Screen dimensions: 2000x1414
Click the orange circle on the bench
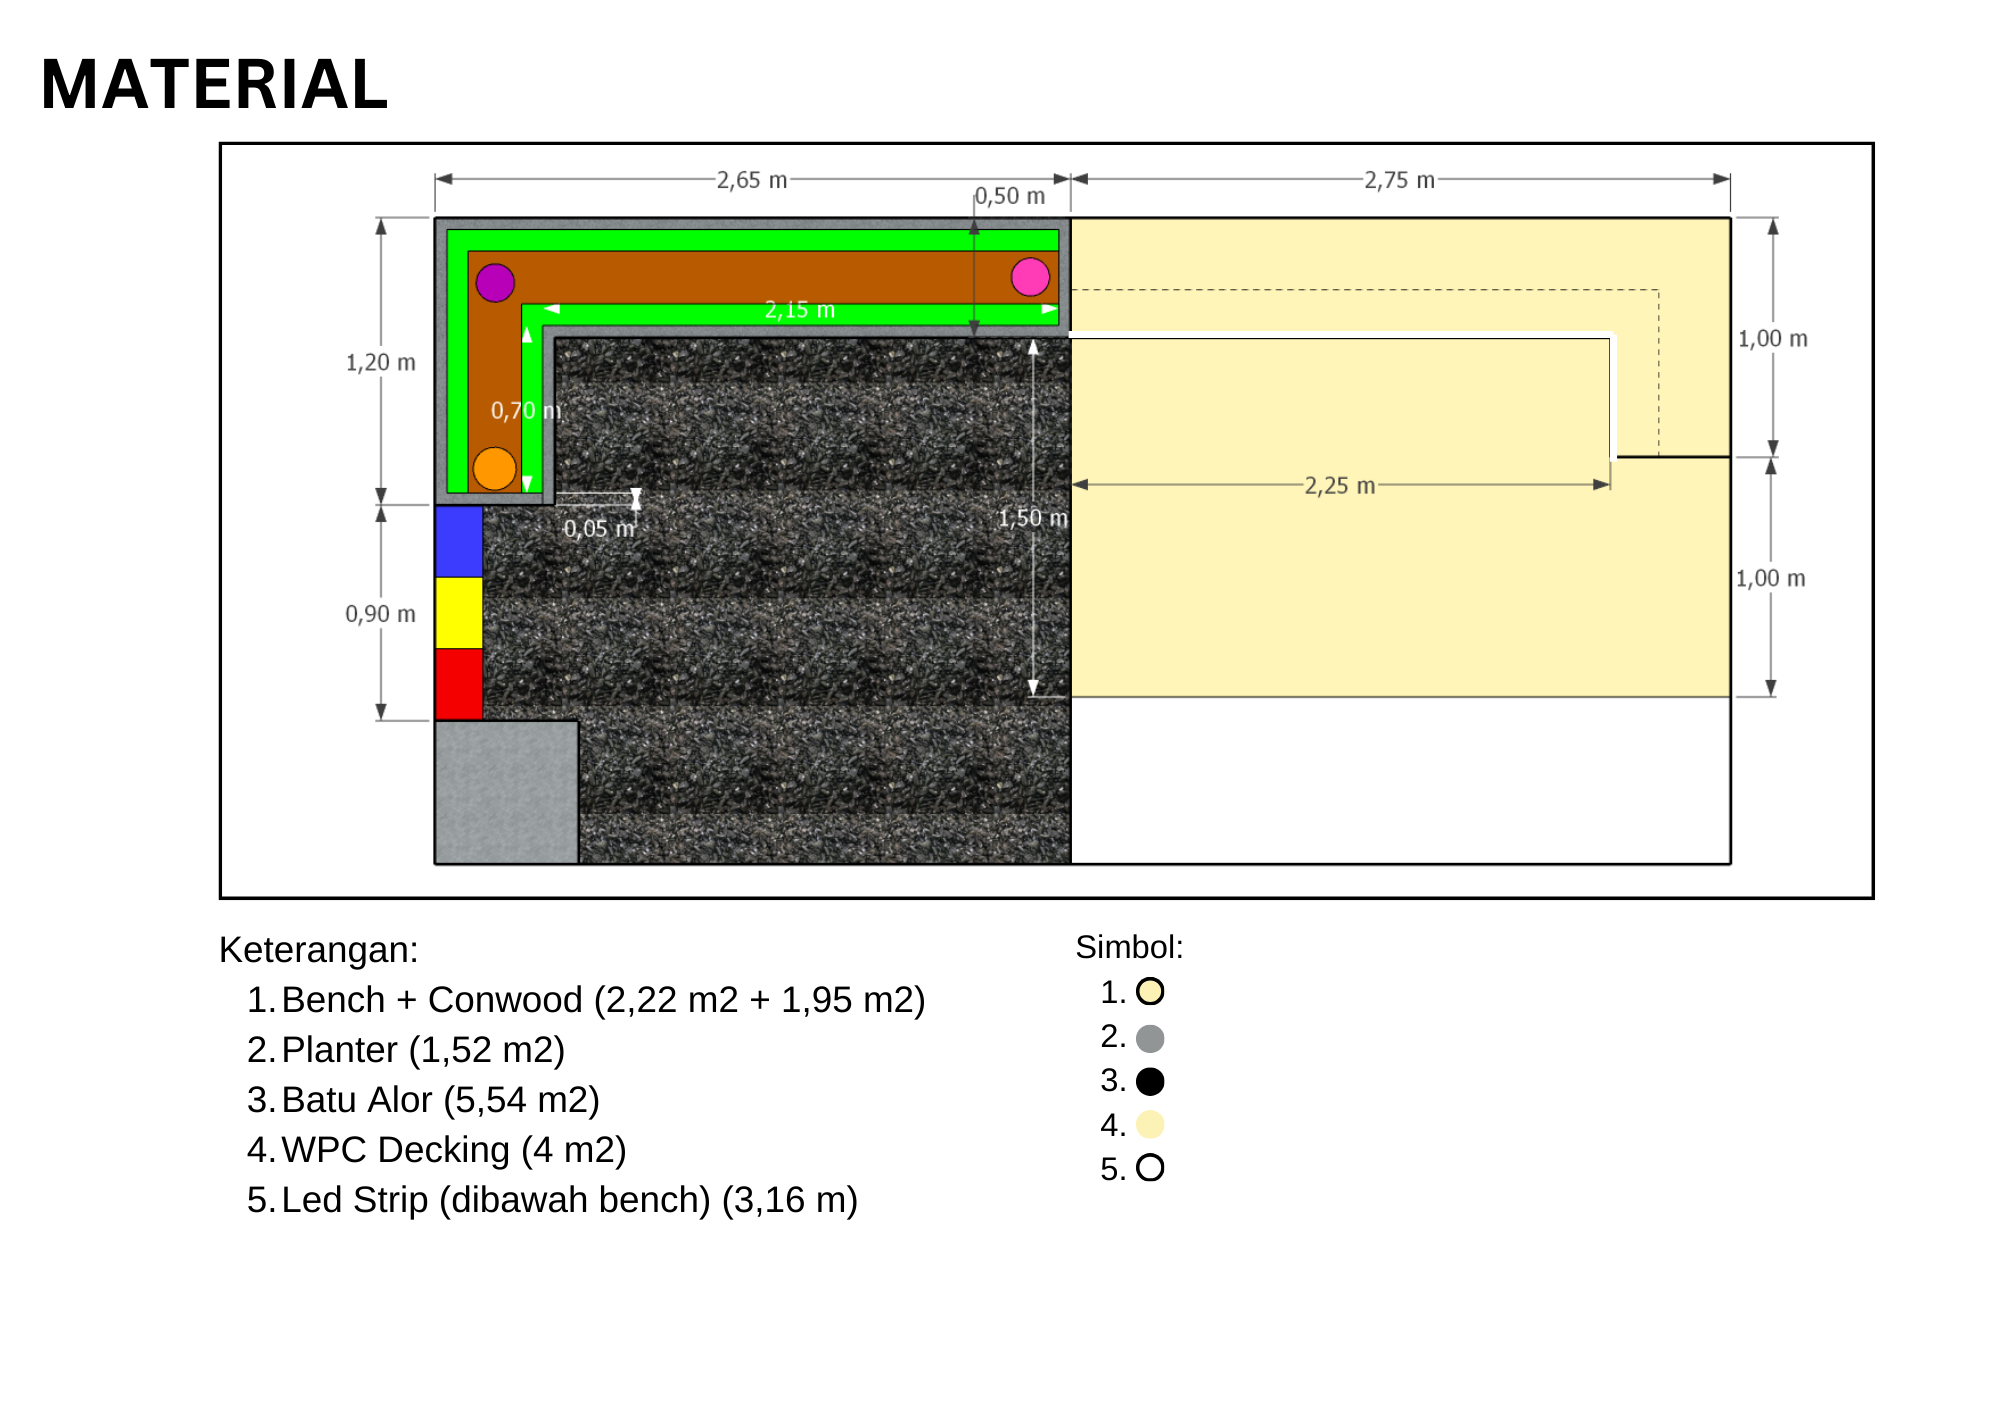494,468
